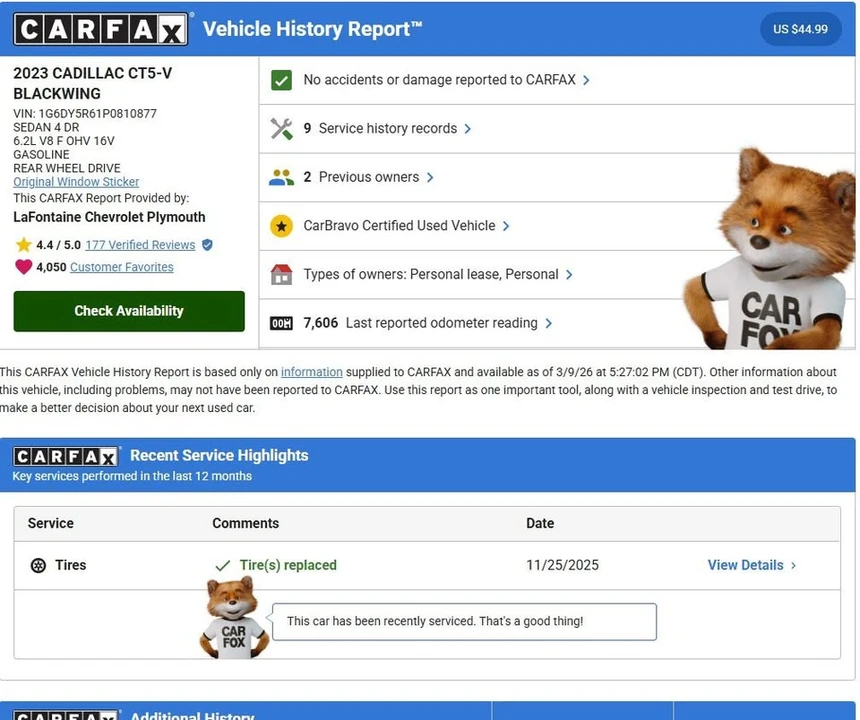The height and width of the screenshot is (720, 860).
Task: Click the small Car Fox mascot near speech bubble
Action: tap(234, 618)
